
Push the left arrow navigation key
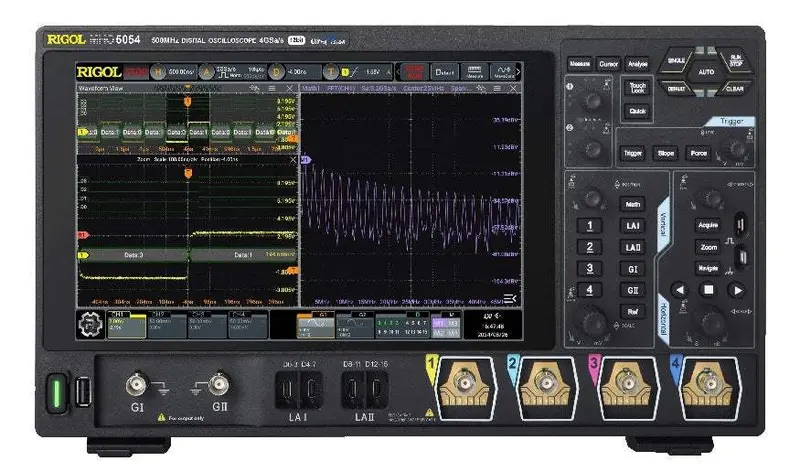(680, 290)
